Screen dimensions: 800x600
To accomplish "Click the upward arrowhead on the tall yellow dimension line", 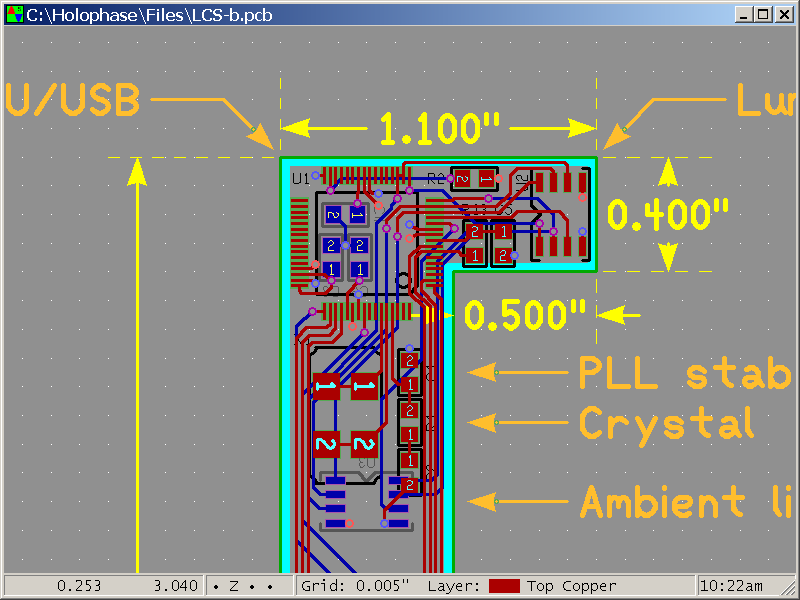I will (138, 172).
